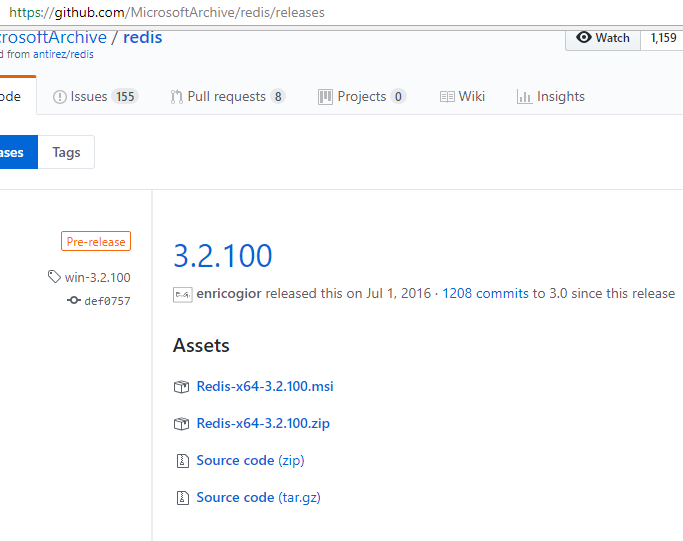Open the 1,159 watchers count
The image size is (683, 541).
tap(663, 38)
